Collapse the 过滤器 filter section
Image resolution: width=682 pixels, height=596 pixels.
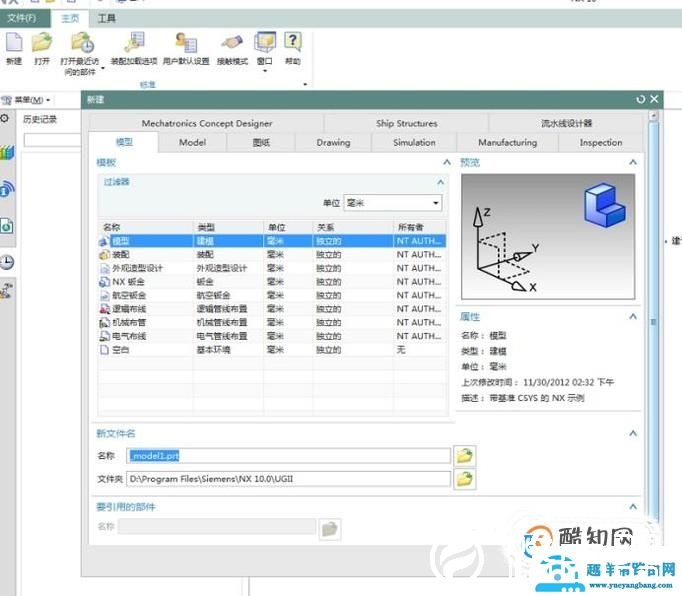[441, 182]
